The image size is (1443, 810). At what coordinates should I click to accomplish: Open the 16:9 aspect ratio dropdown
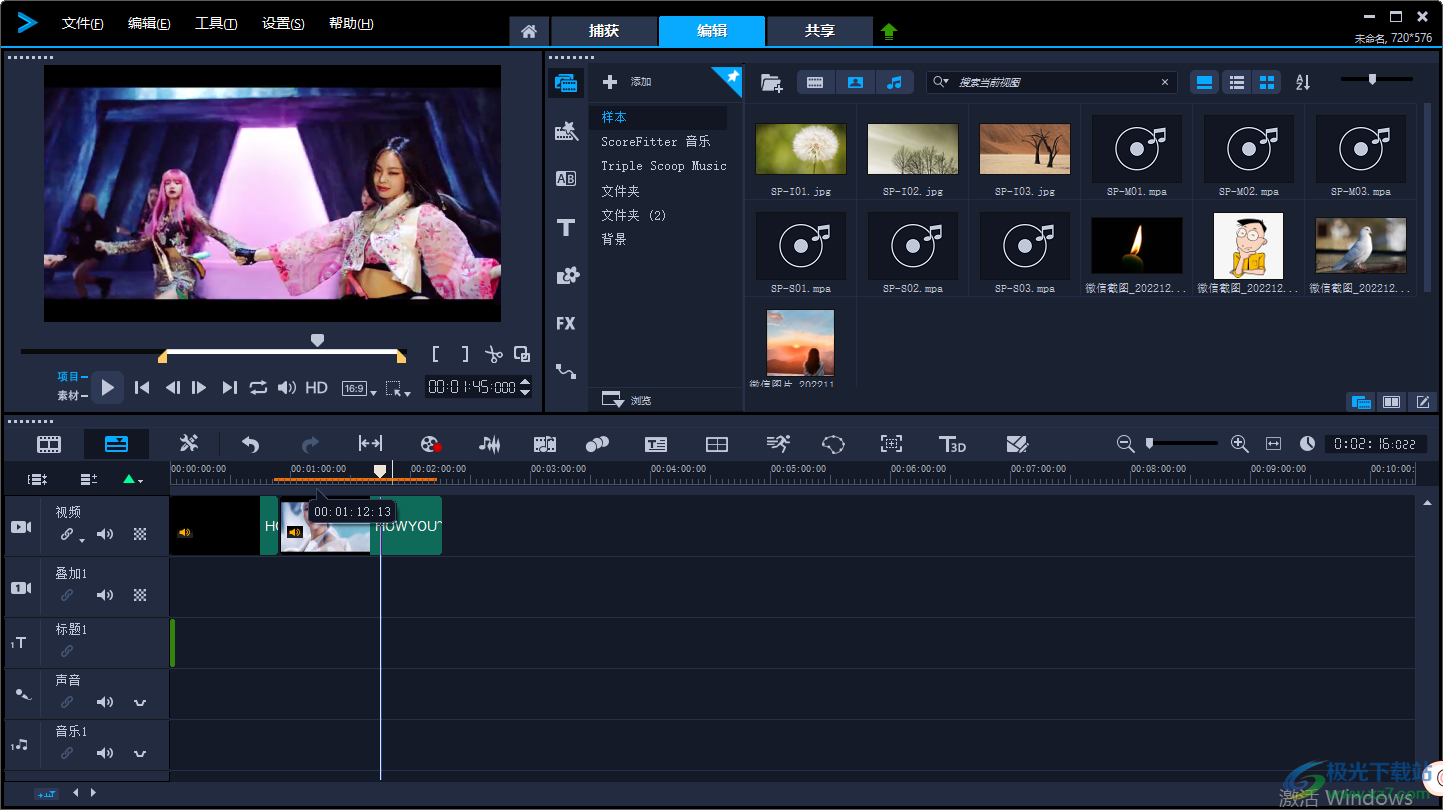point(359,389)
